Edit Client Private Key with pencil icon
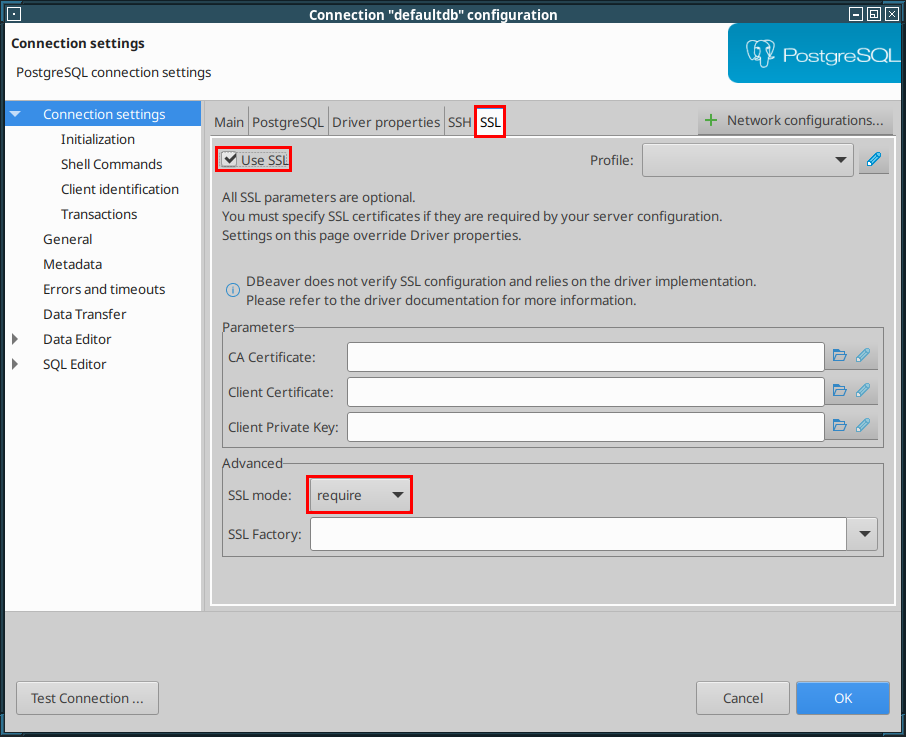Screen dimensions: 906x737 863,426
